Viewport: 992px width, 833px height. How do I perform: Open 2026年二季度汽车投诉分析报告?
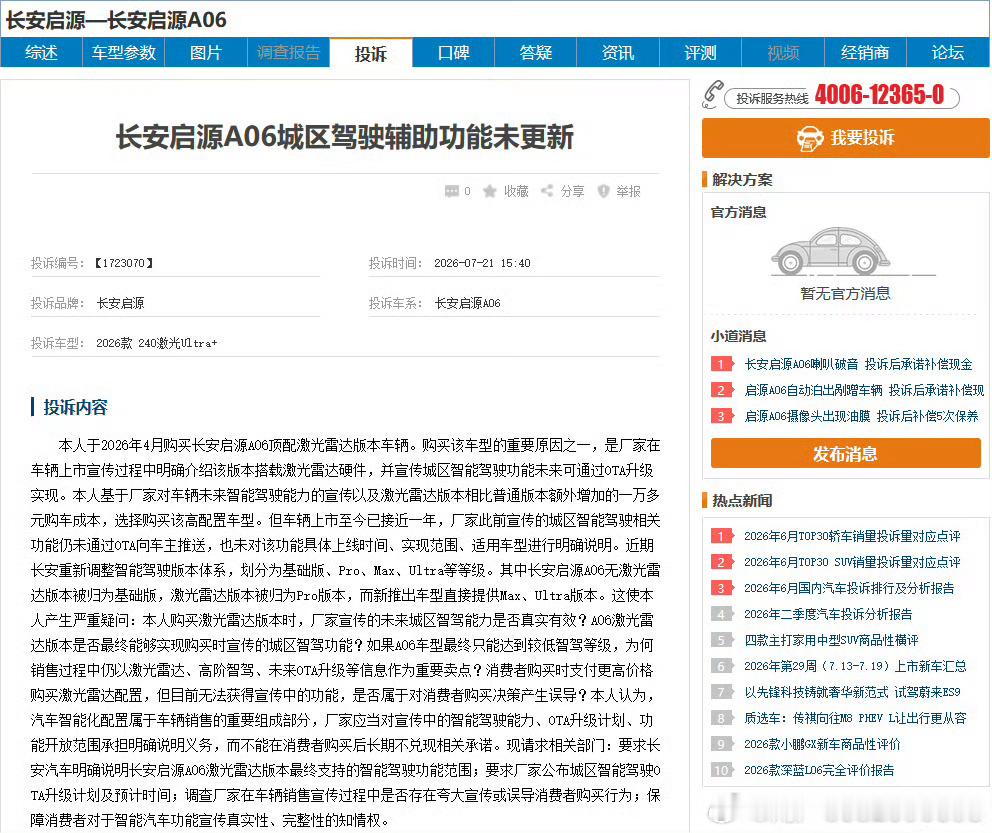click(828, 614)
